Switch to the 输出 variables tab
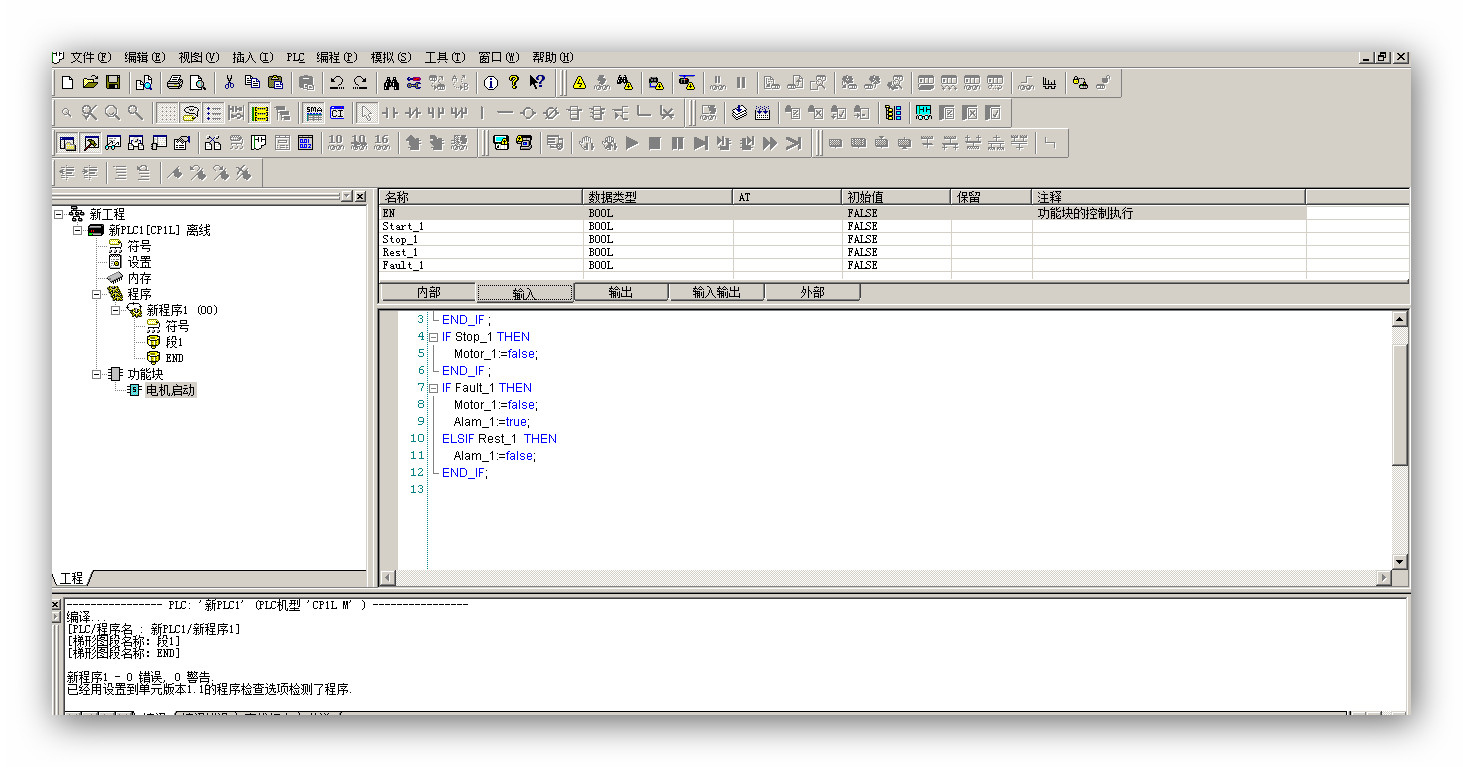This screenshot has height=767, width=1463. point(620,293)
